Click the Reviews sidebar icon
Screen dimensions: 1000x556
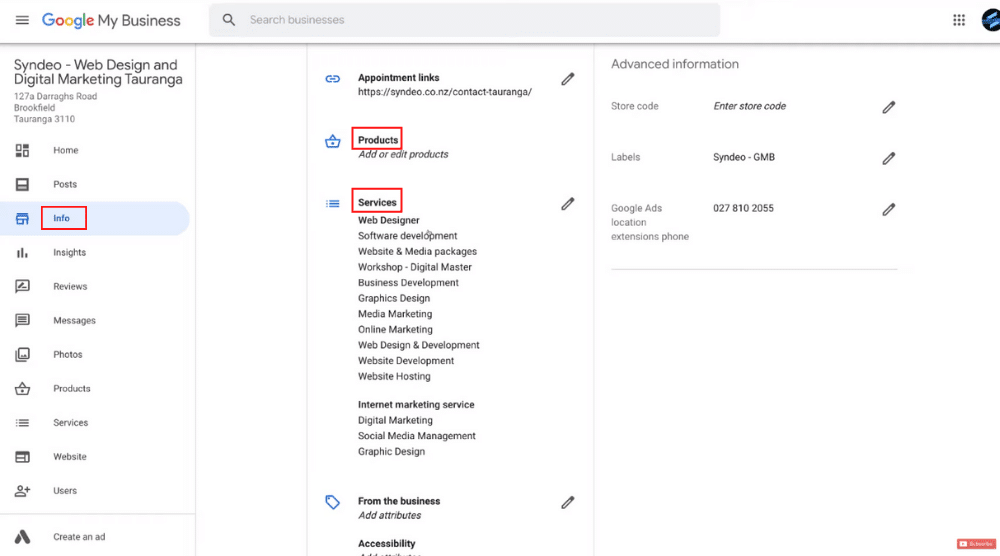click(22, 286)
